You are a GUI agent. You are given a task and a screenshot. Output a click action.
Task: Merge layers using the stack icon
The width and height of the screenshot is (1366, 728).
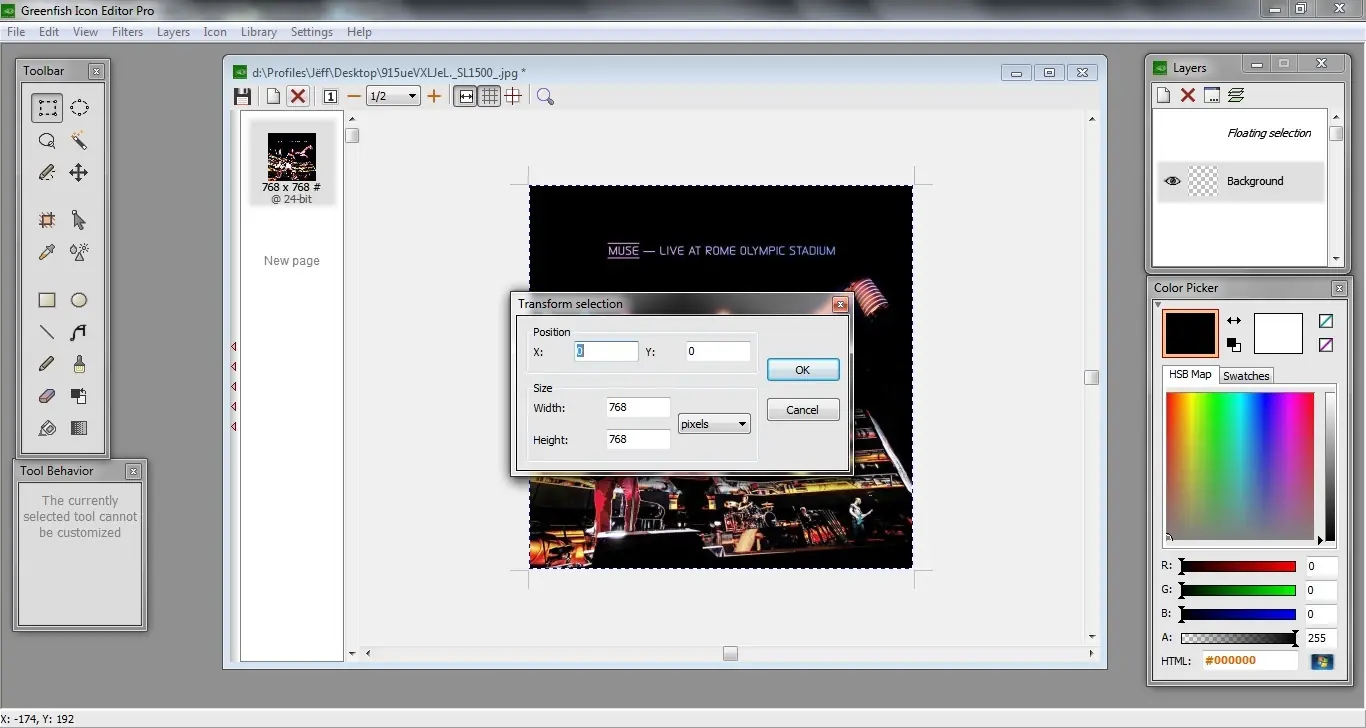[x=1236, y=95]
